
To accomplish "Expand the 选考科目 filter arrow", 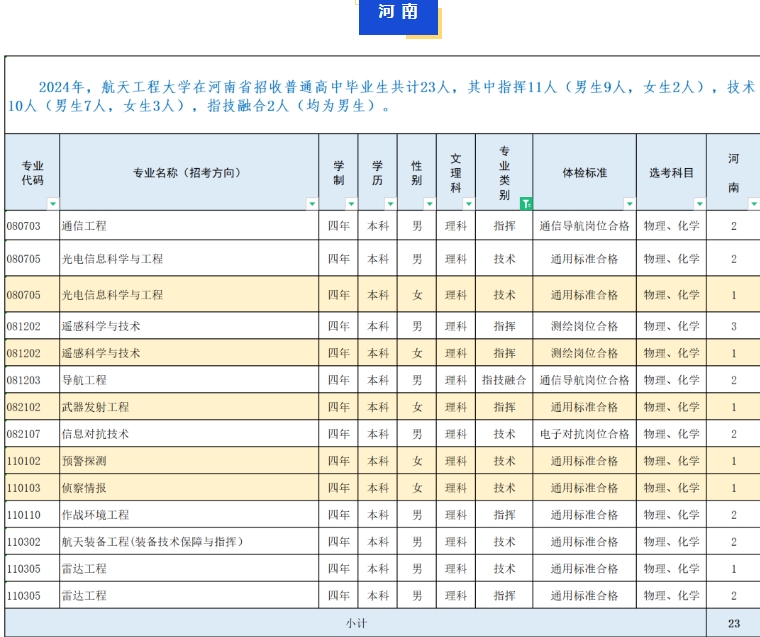I will 699,204.
